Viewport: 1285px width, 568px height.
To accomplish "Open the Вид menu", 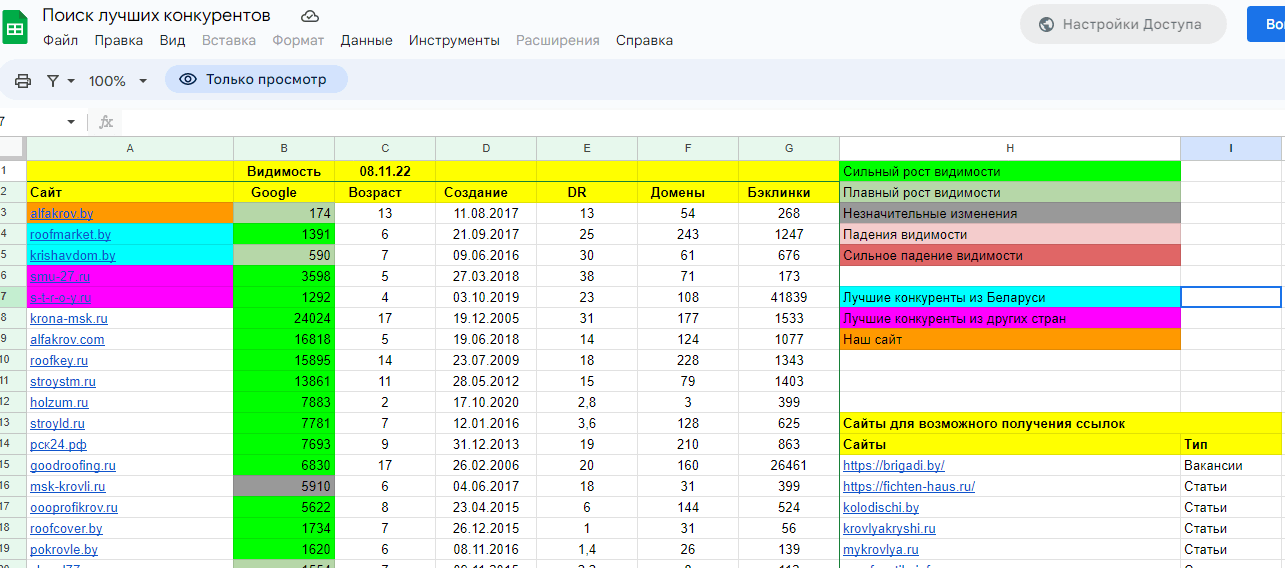I will (x=172, y=40).
